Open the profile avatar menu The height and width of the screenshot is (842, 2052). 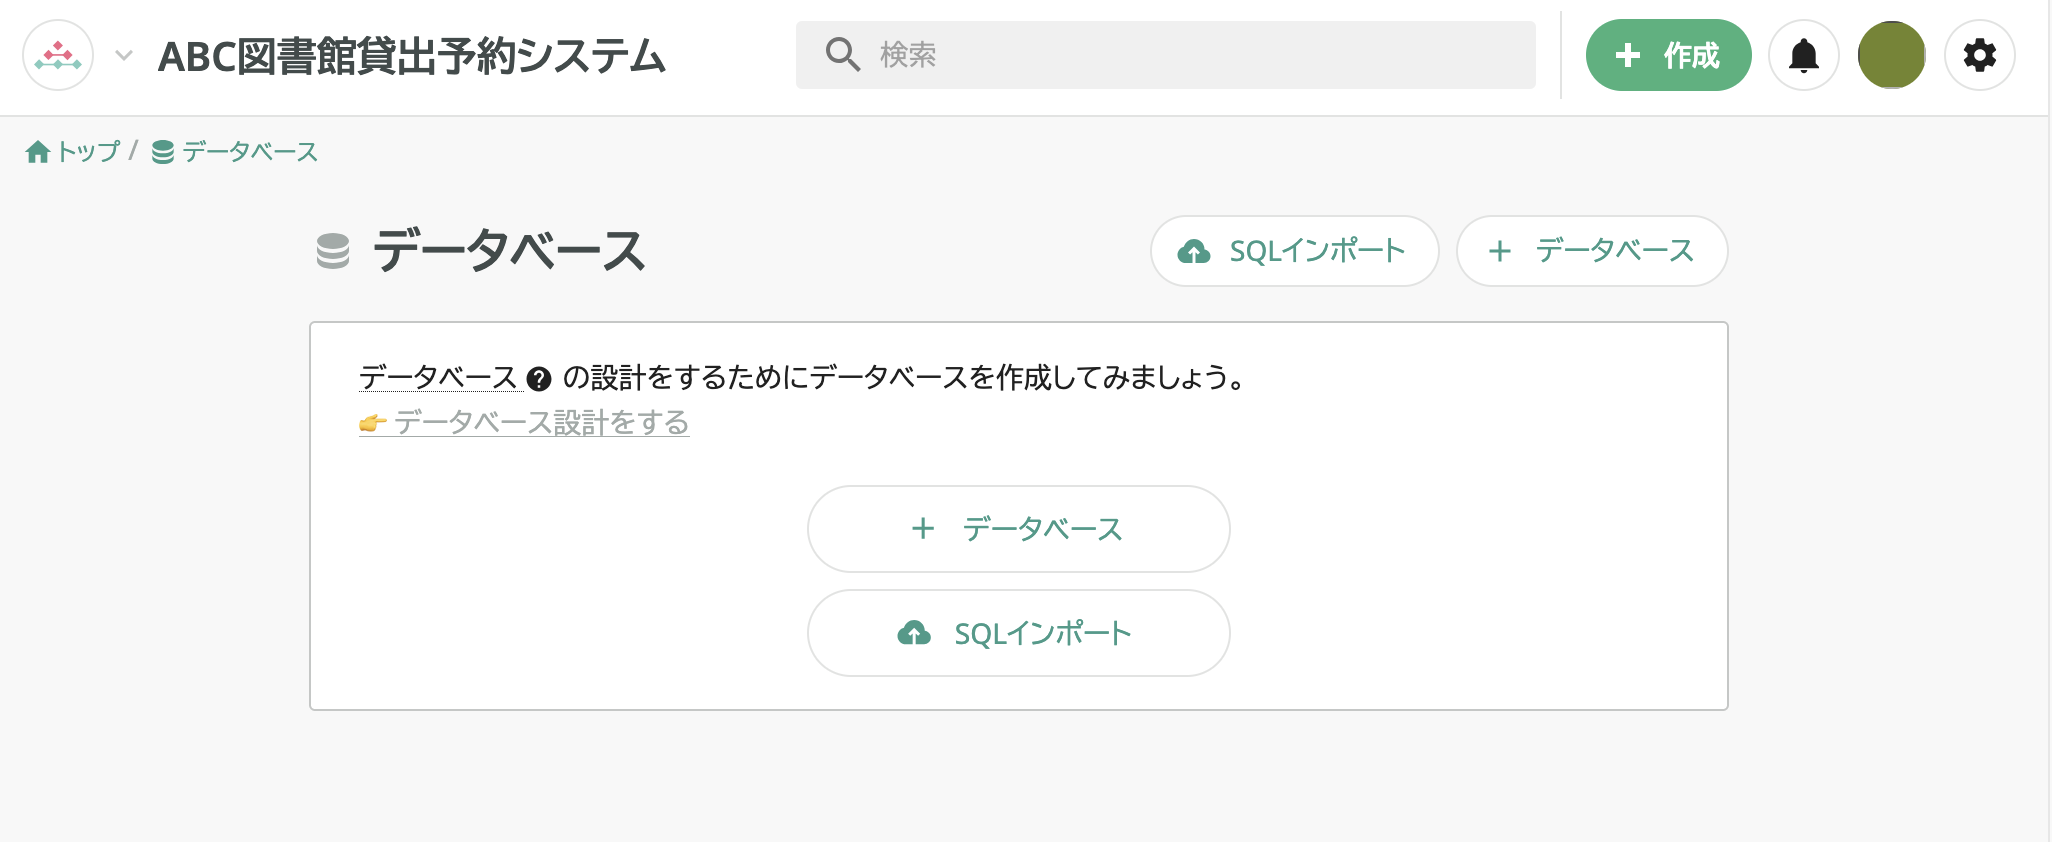click(x=1891, y=55)
